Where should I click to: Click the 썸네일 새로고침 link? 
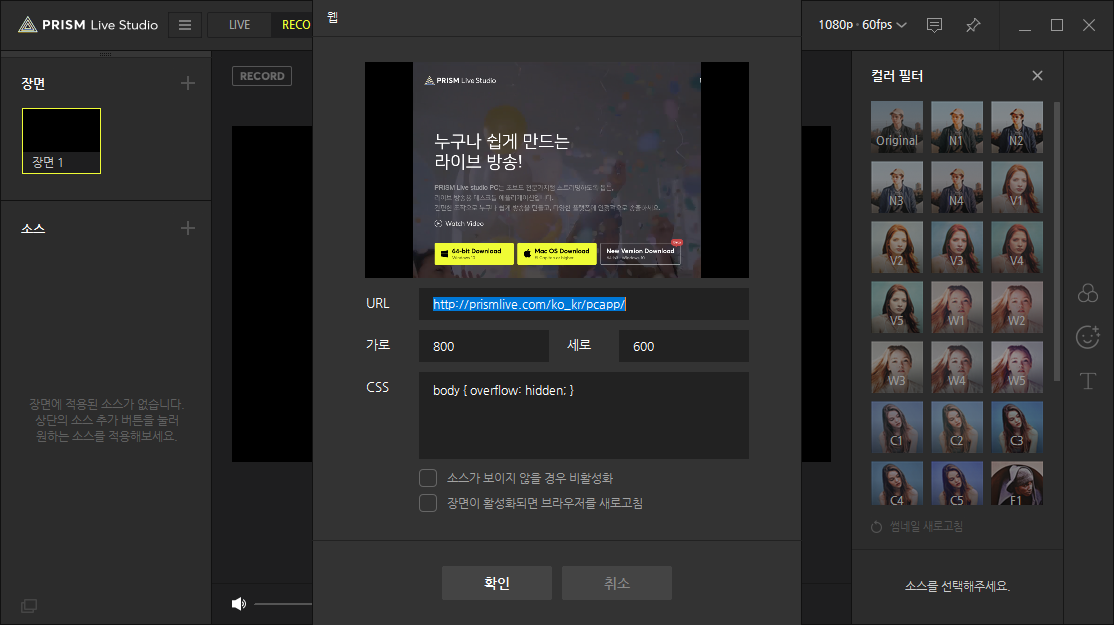(926, 526)
